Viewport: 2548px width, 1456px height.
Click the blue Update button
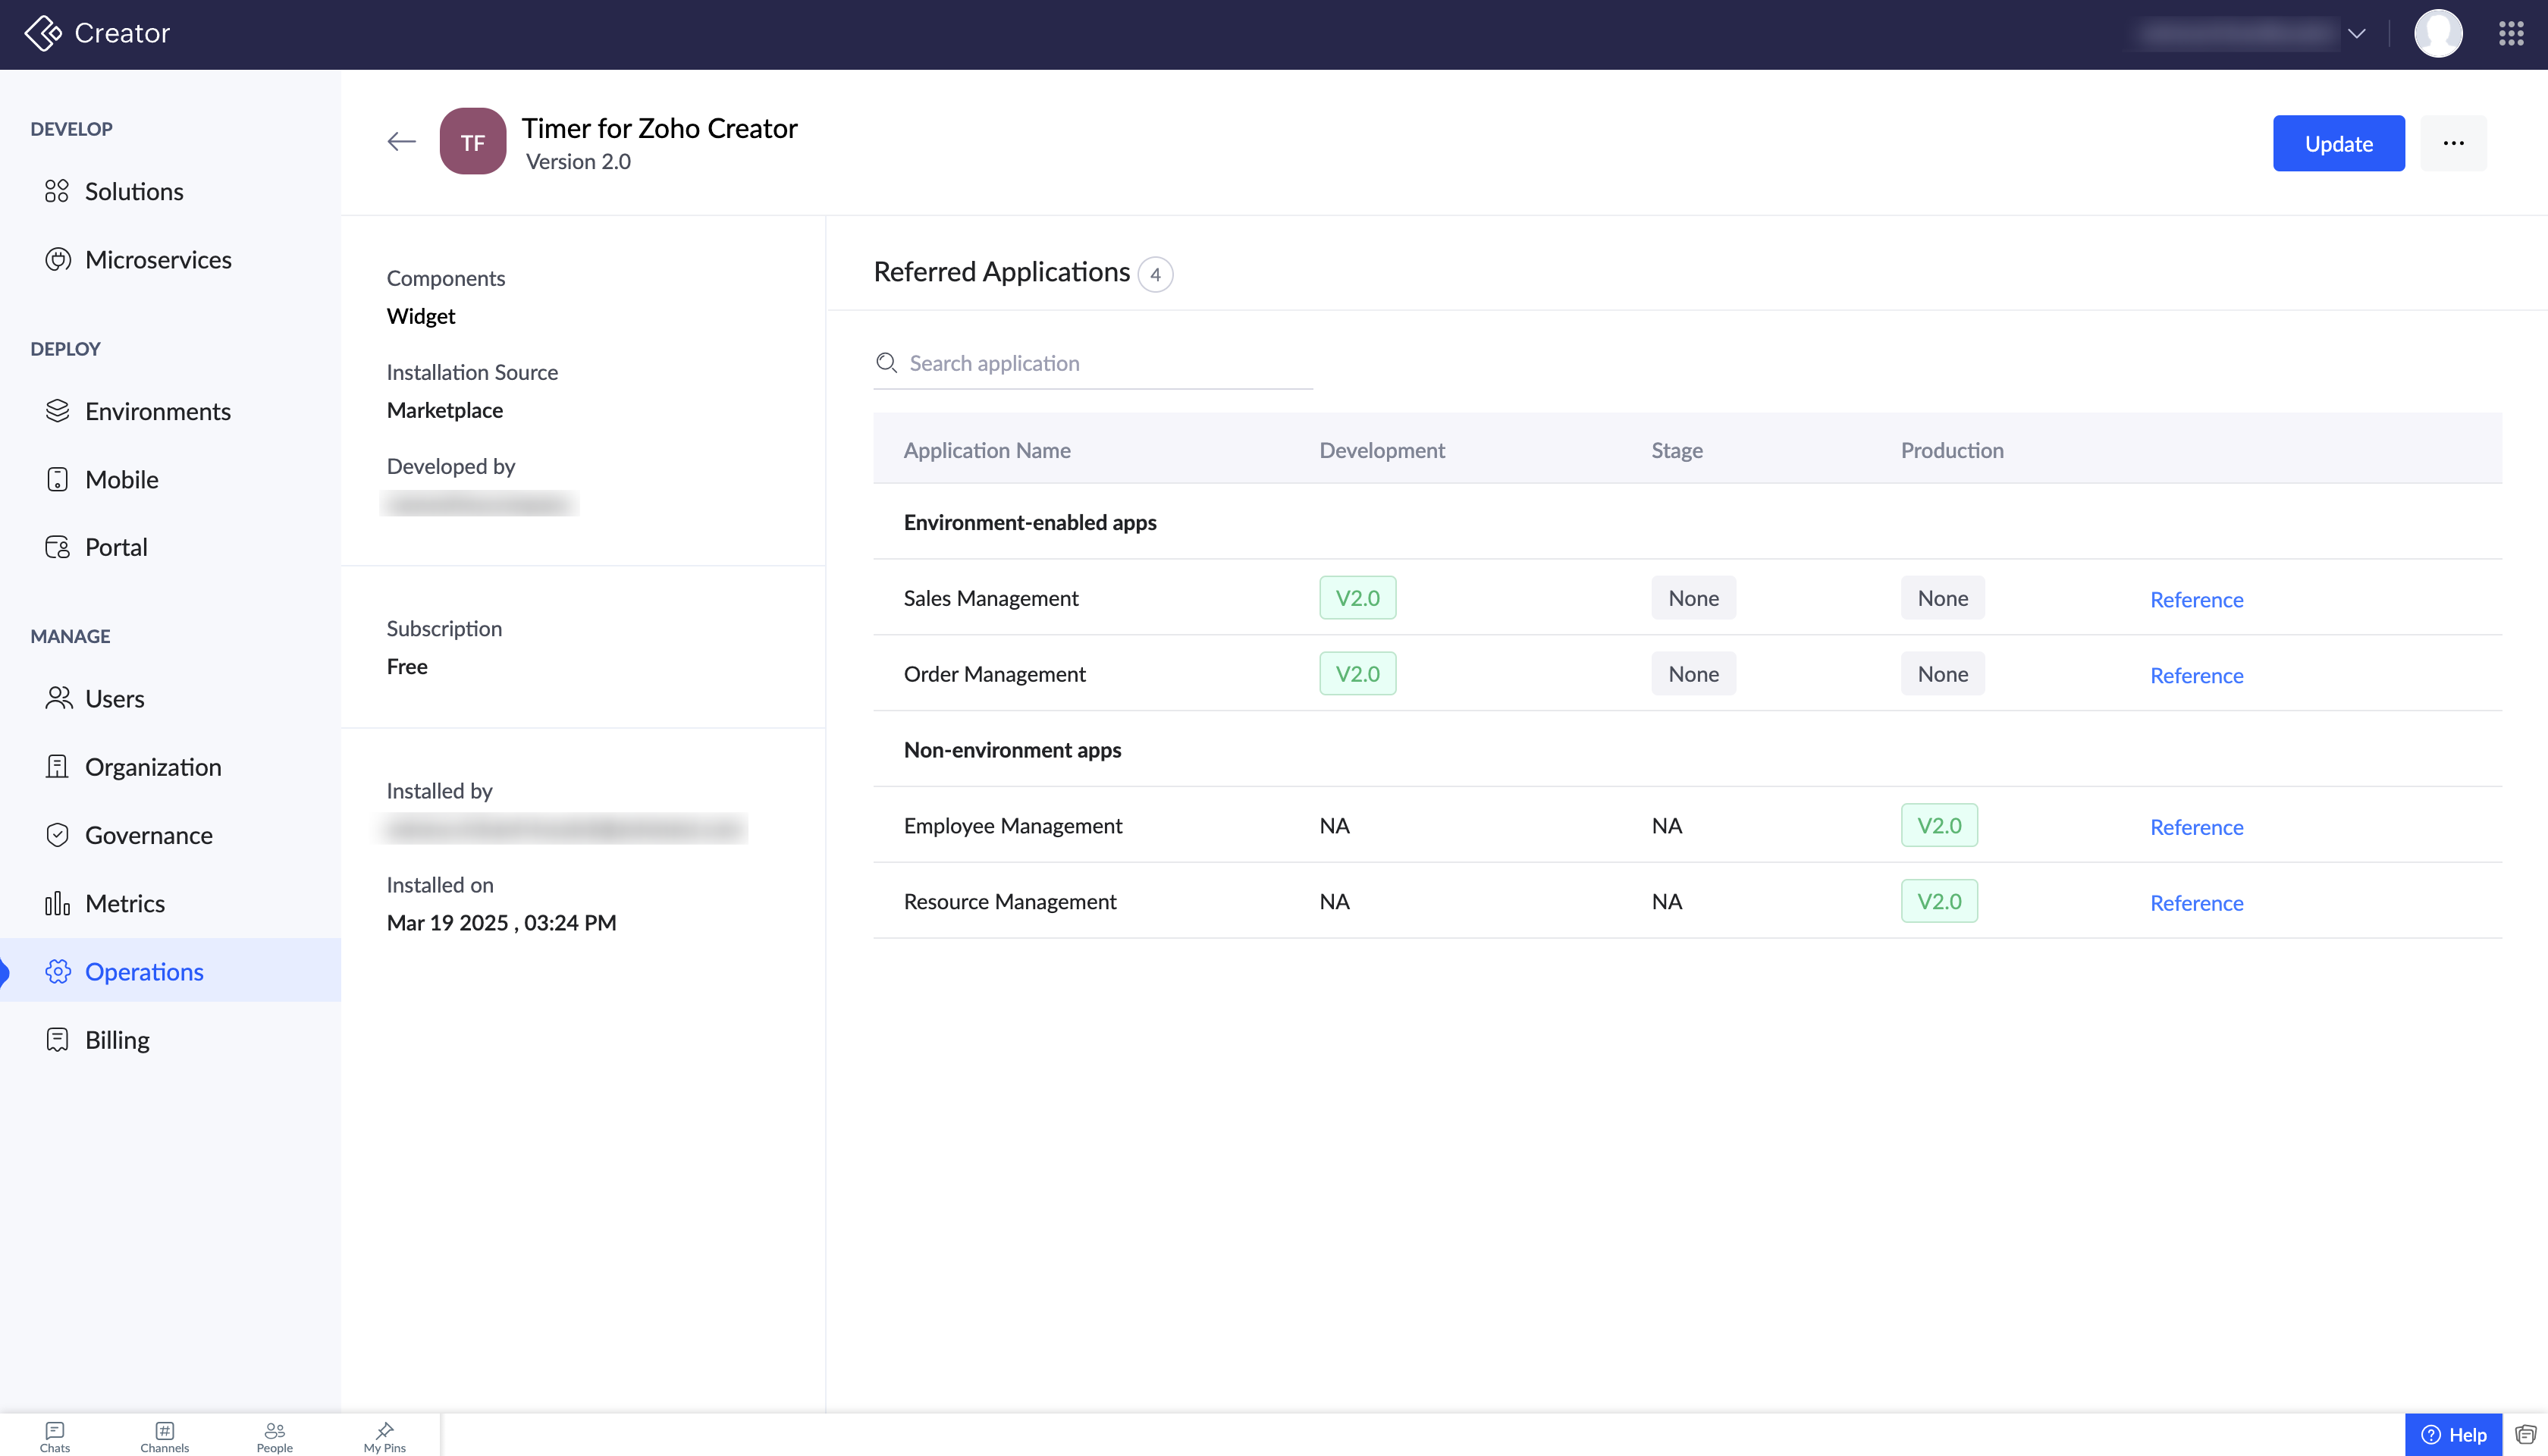point(2338,143)
